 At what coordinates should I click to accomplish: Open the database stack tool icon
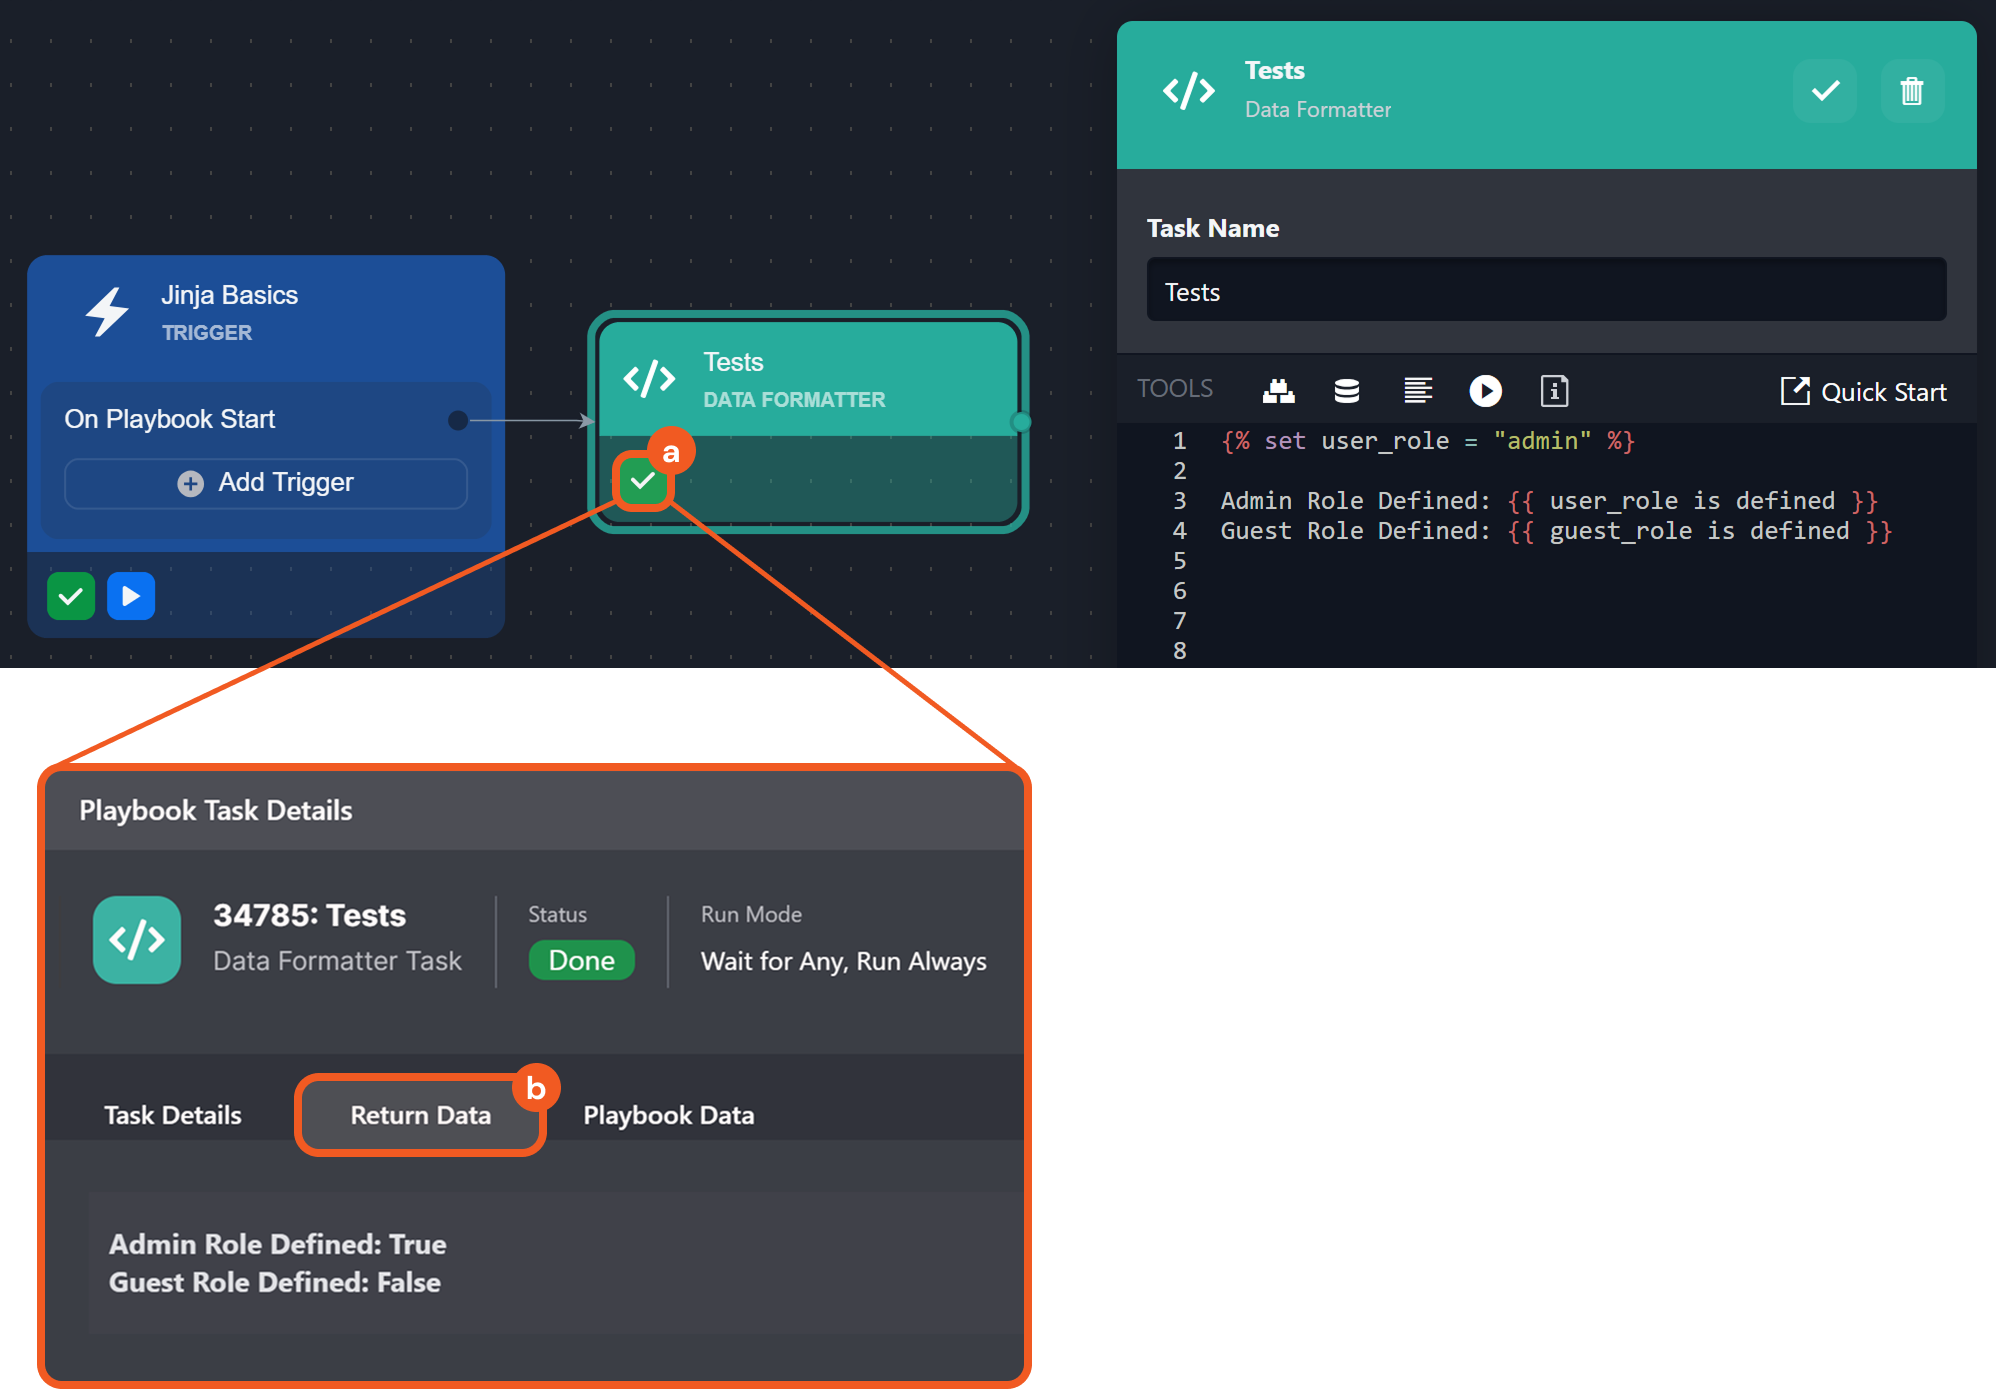1346,391
